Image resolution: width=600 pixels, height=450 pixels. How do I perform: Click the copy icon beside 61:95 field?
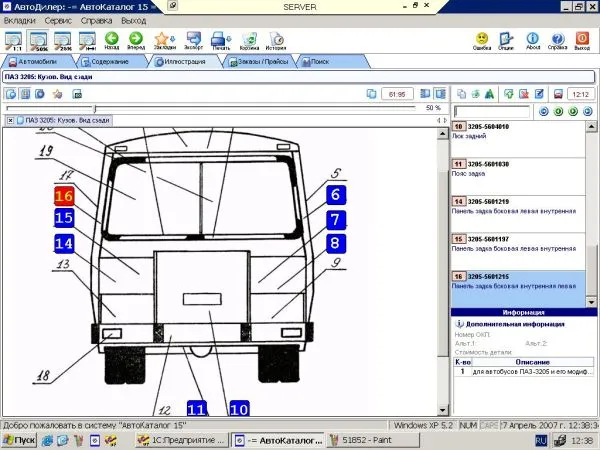coord(371,94)
